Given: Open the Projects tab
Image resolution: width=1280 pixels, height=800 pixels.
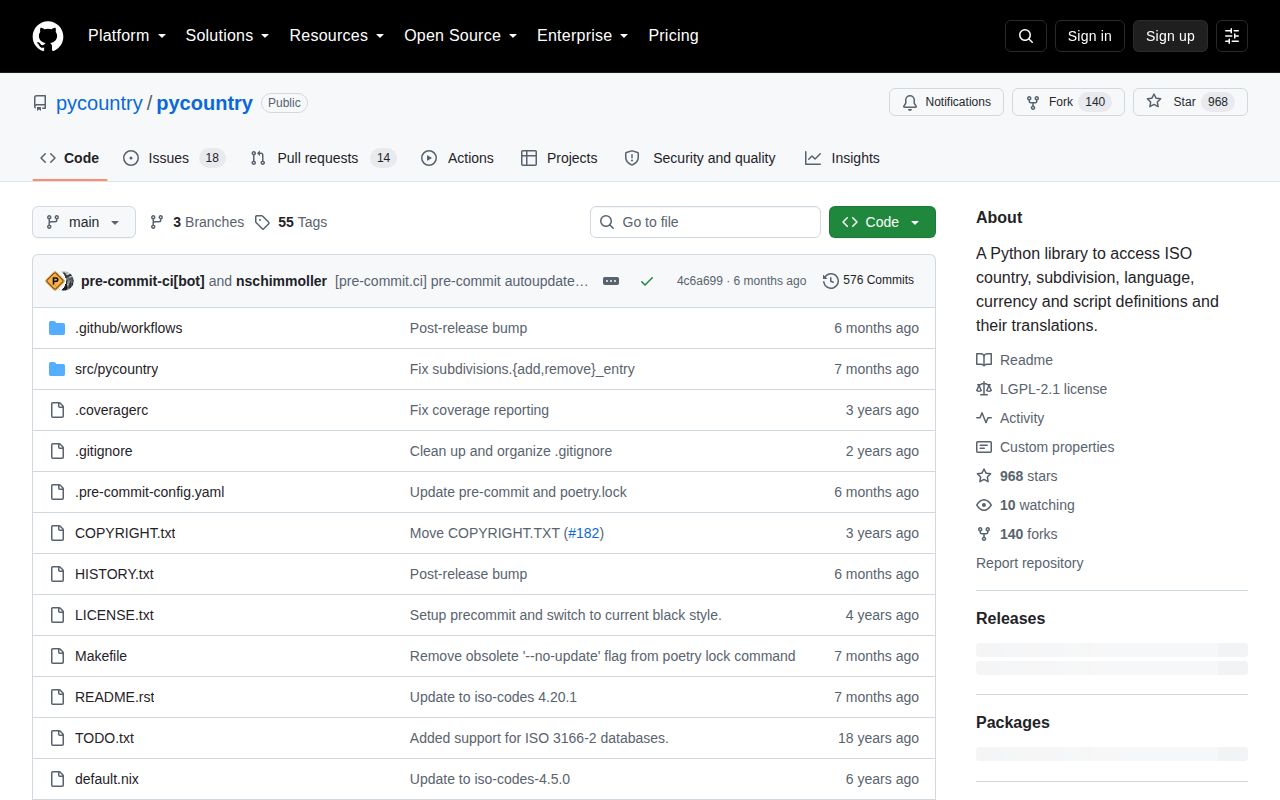Looking at the screenshot, I should pos(559,158).
